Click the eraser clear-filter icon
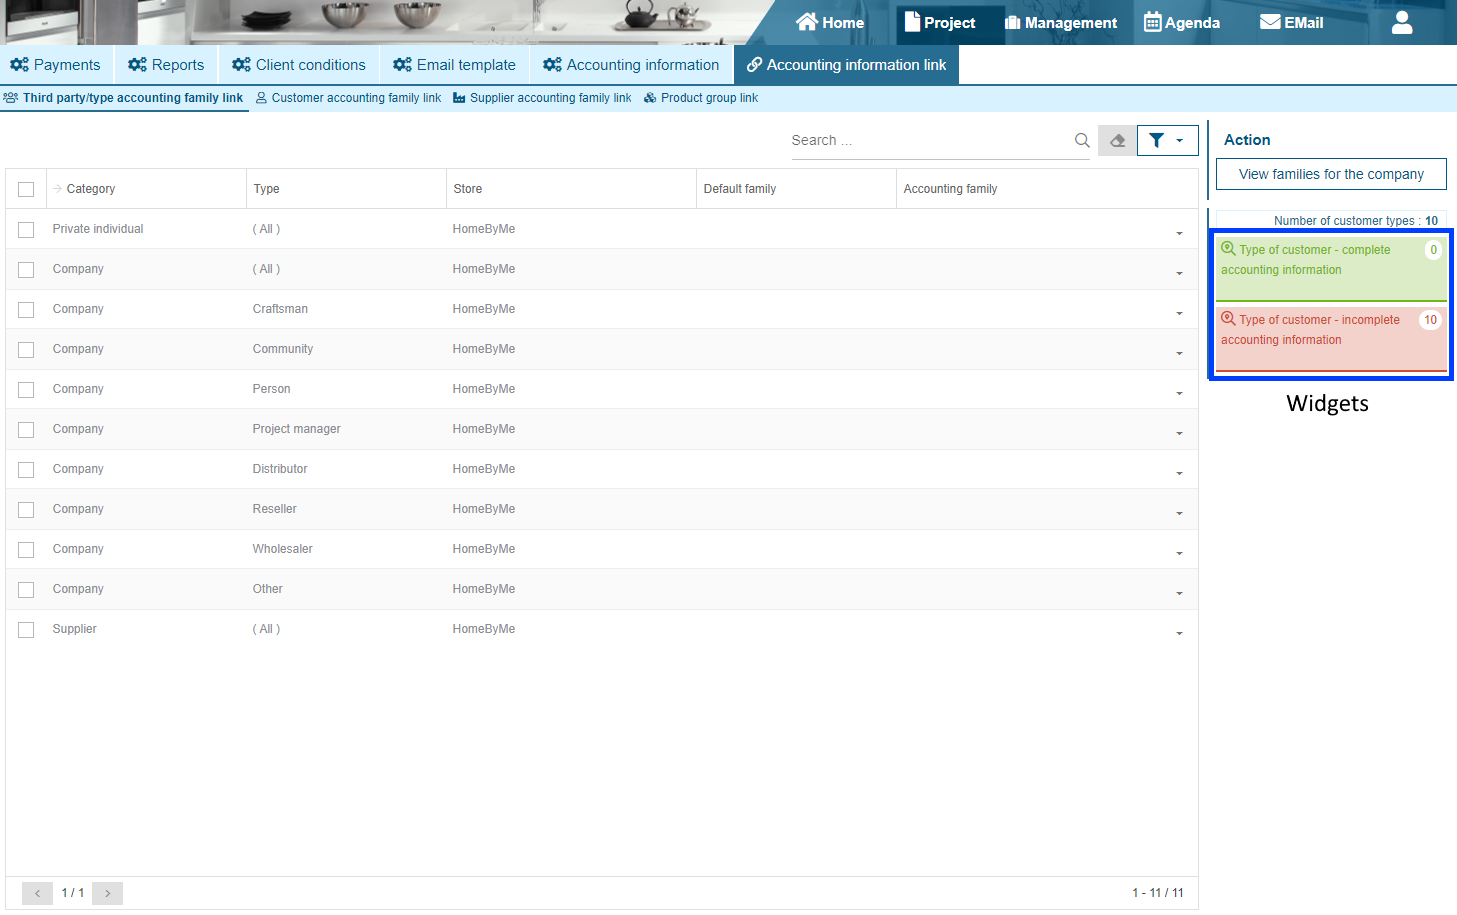This screenshot has width=1457, height=915. 1117,141
